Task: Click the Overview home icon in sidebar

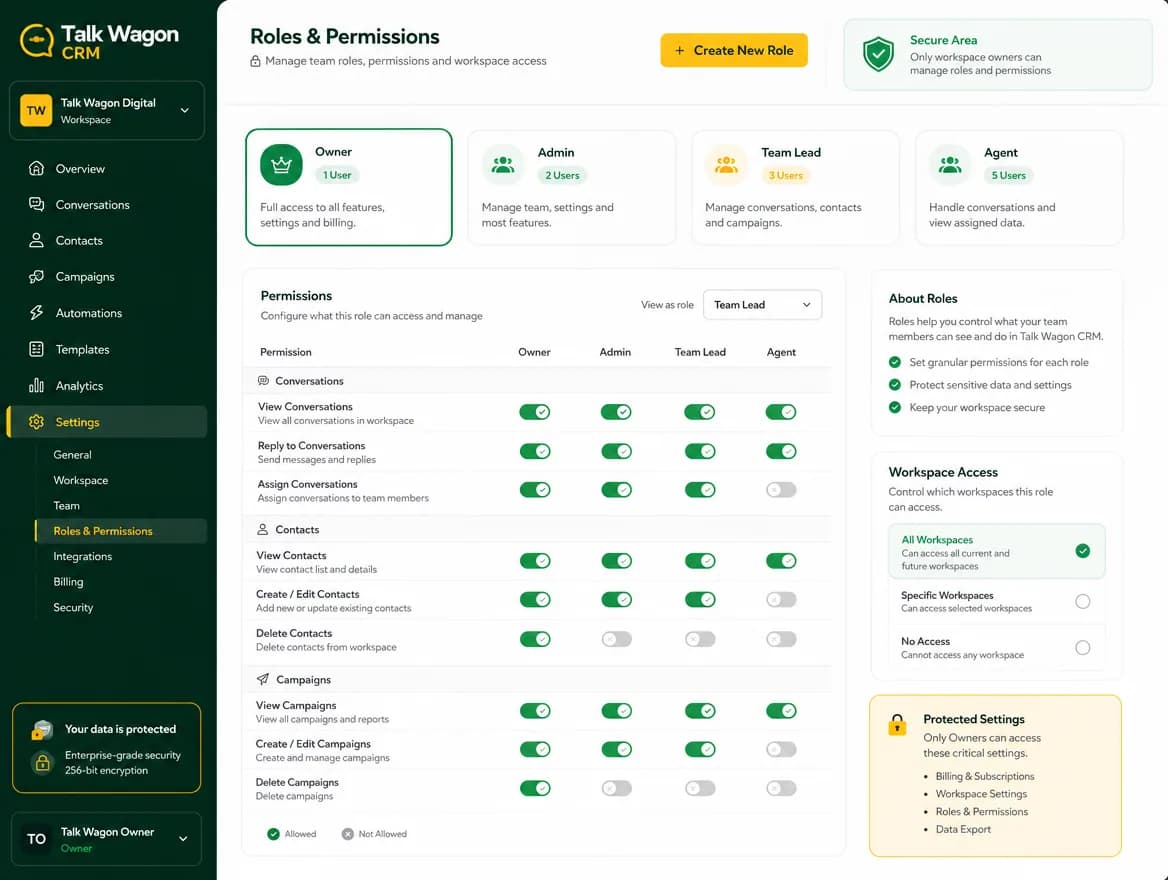Action: 36,168
